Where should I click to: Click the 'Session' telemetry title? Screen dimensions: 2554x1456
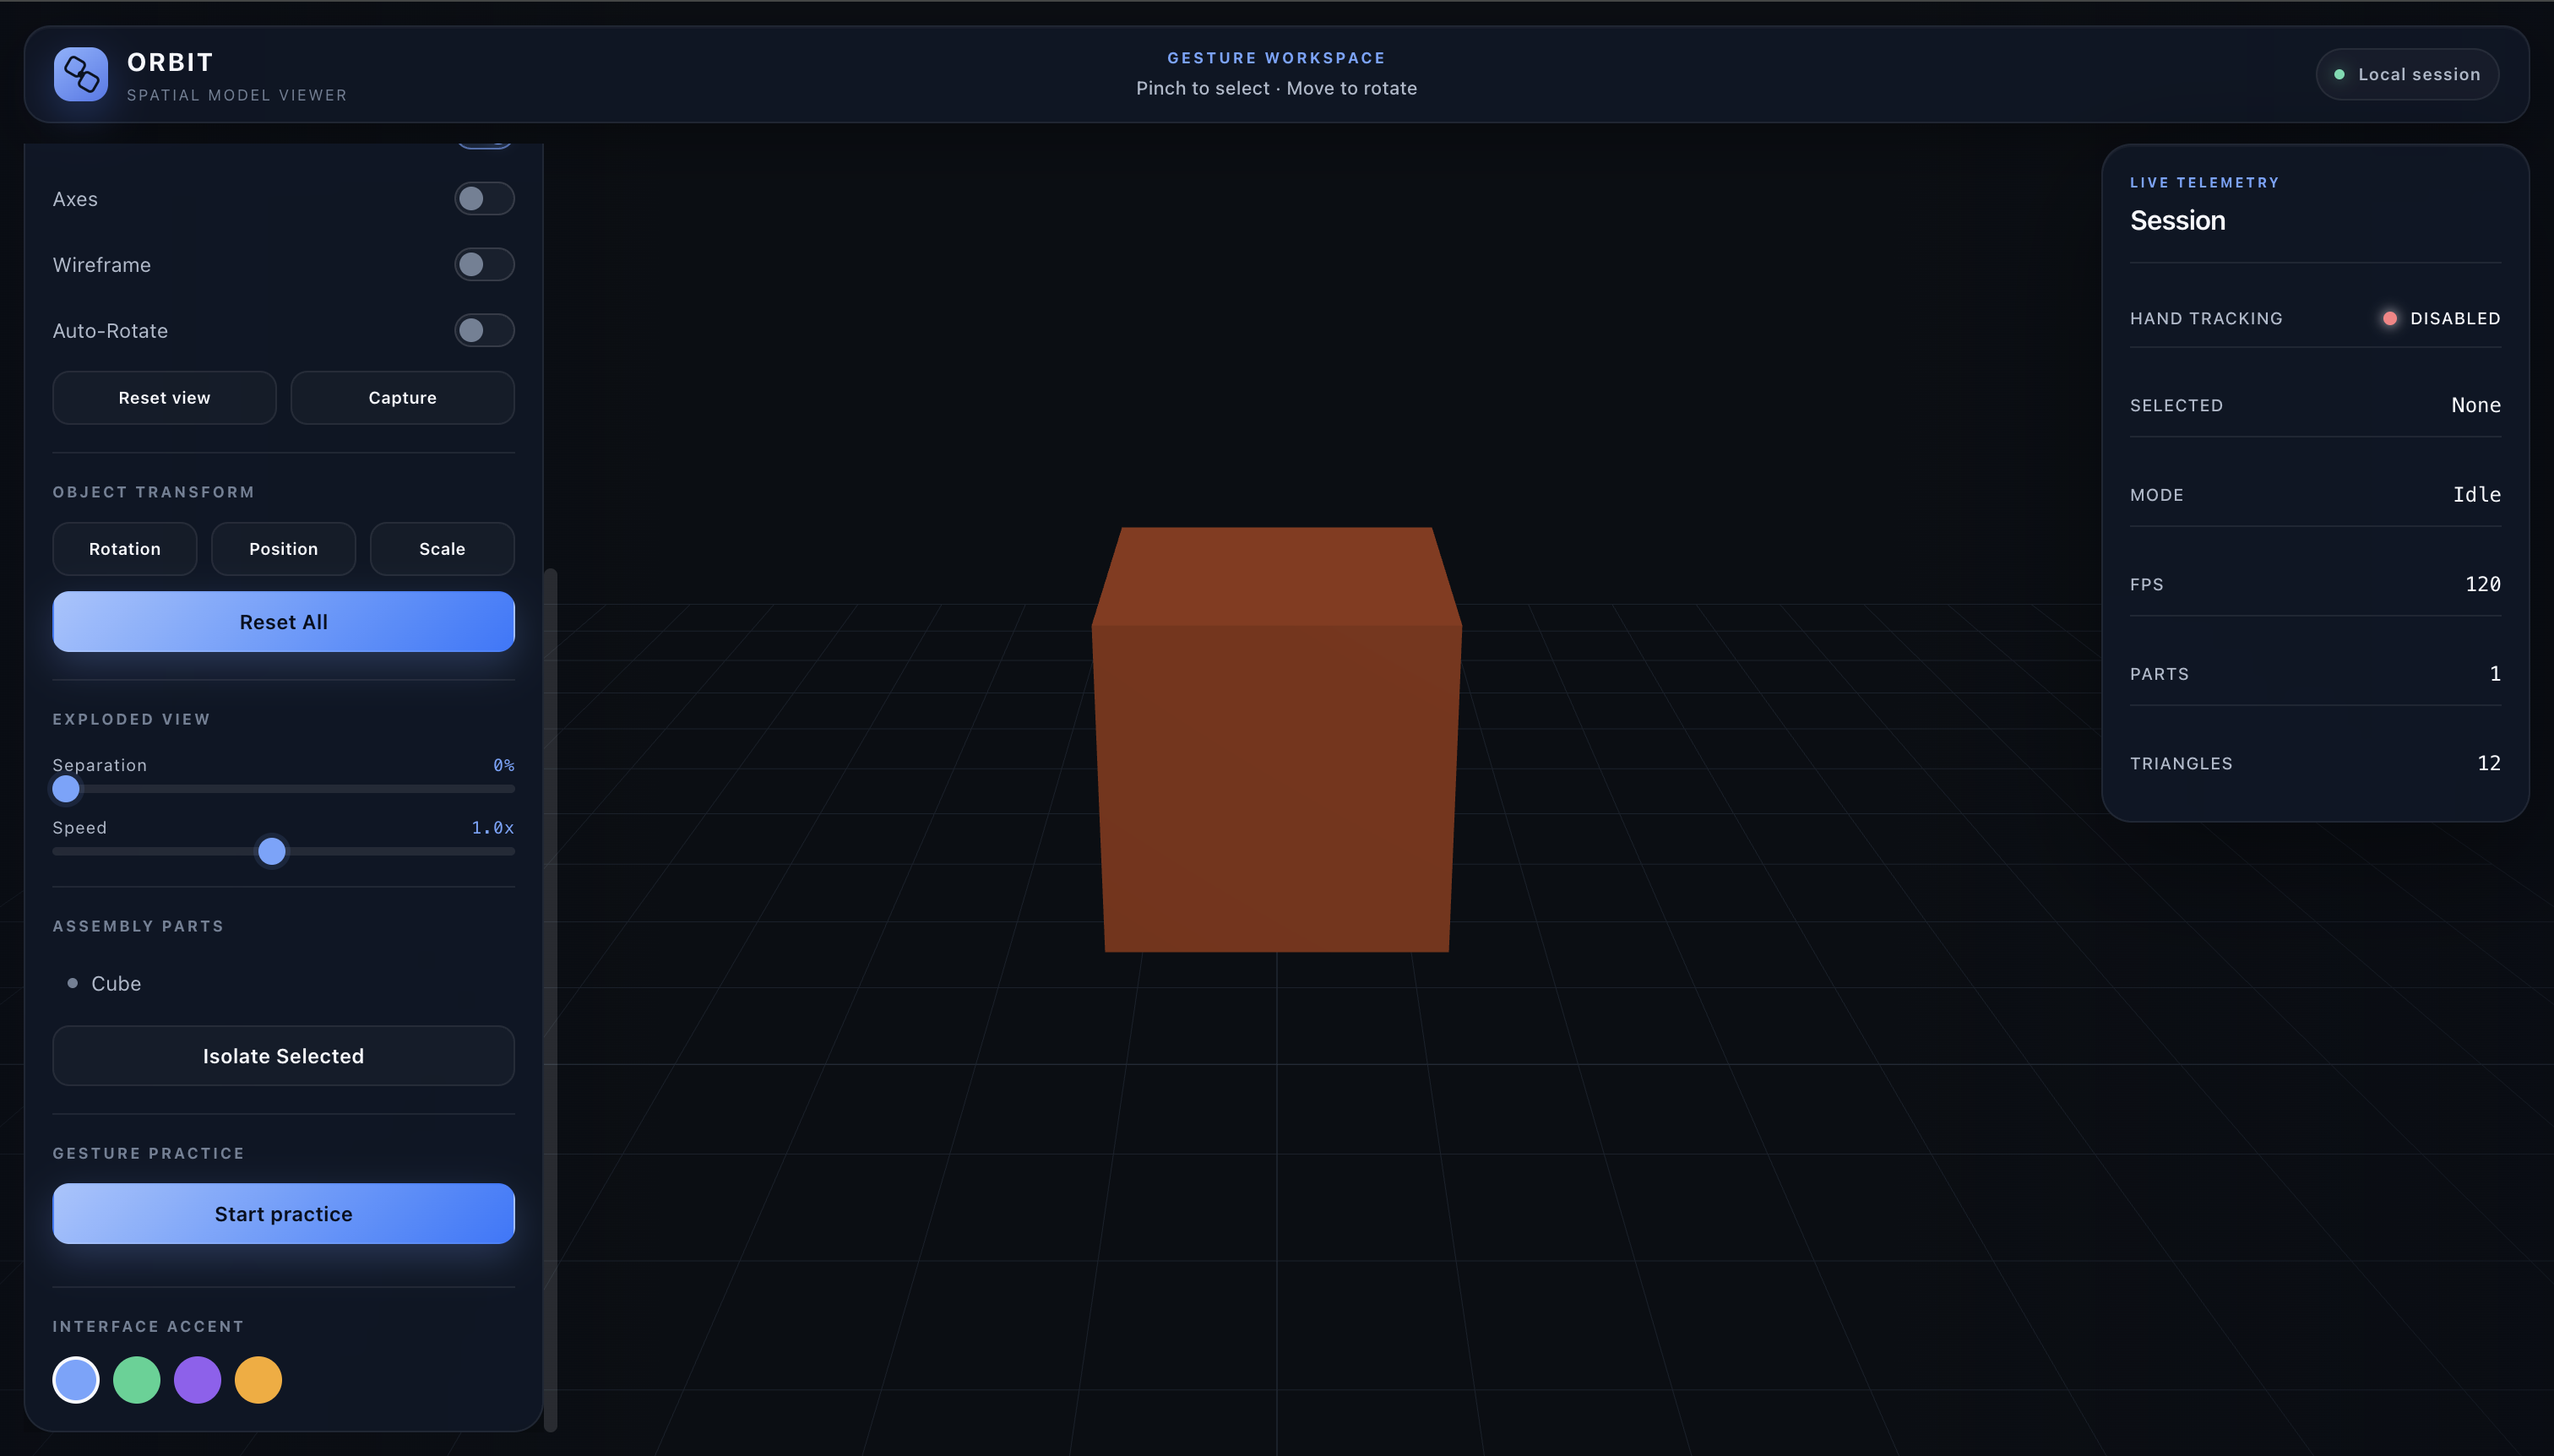click(x=2177, y=221)
